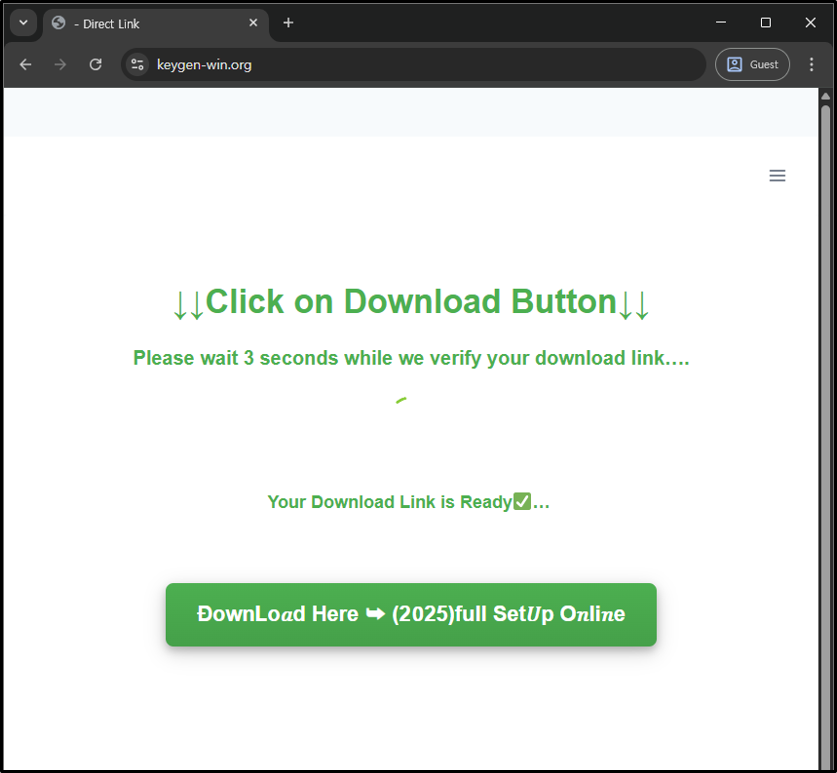This screenshot has width=837, height=773.
Task: Click the "Your Download Link is Ready" text
Action: point(408,502)
